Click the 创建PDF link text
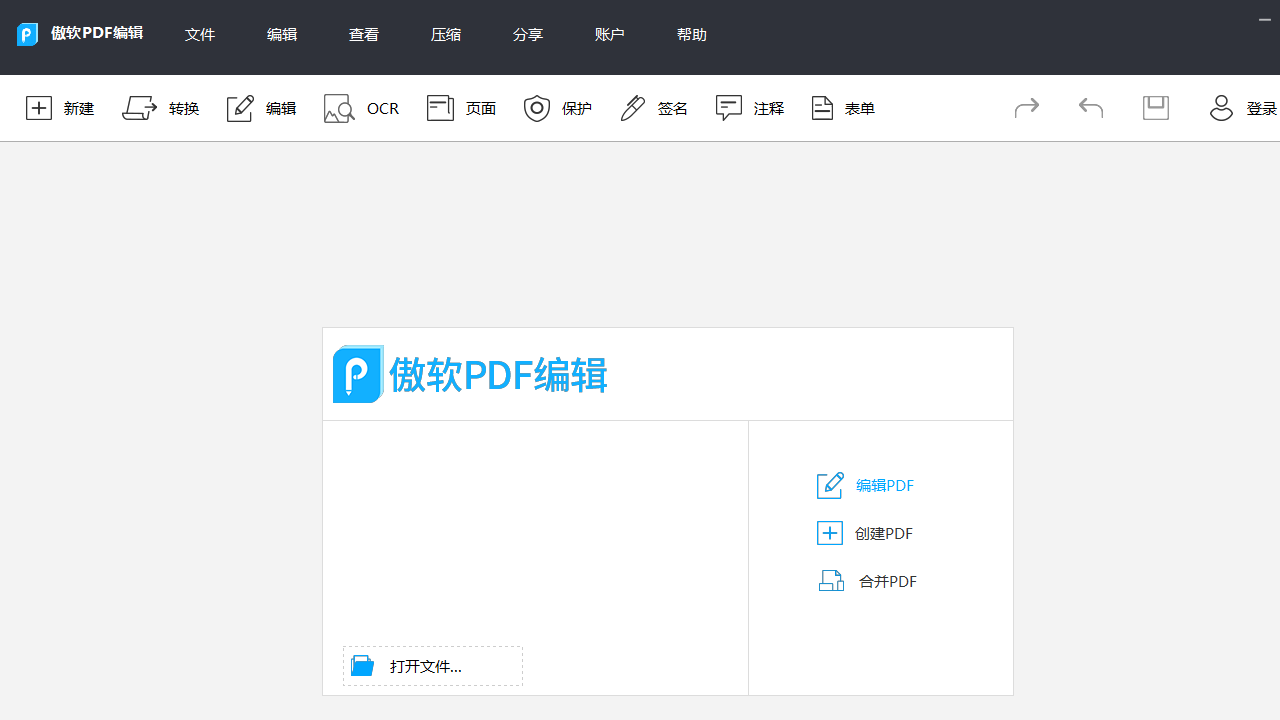Viewport: 1280px width, 720px height. point(884,534)
